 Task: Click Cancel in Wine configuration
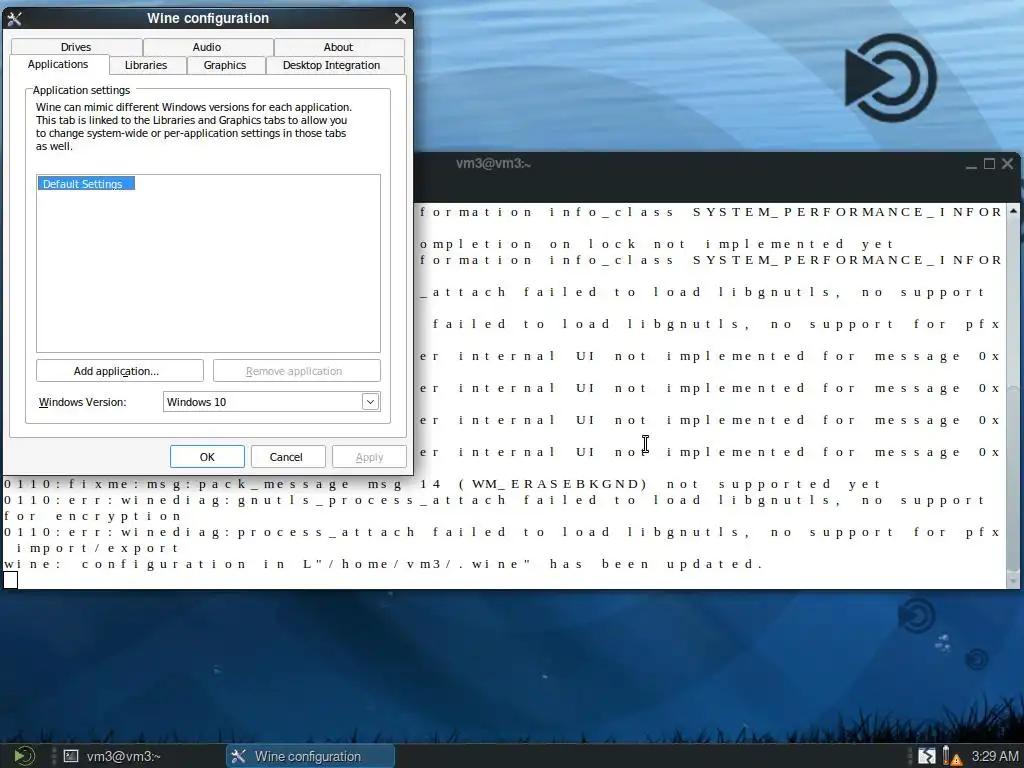pos(287,456)
